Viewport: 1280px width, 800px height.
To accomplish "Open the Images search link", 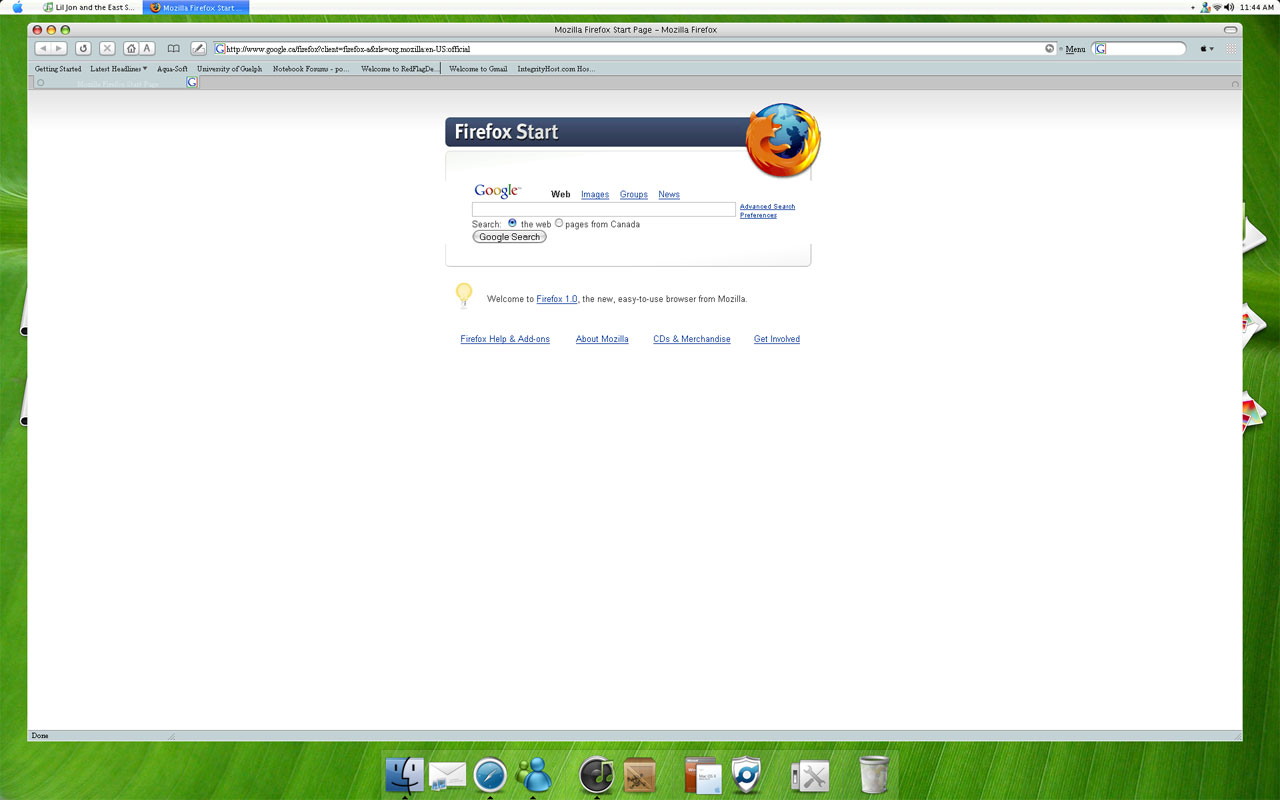I will [595, 195].
